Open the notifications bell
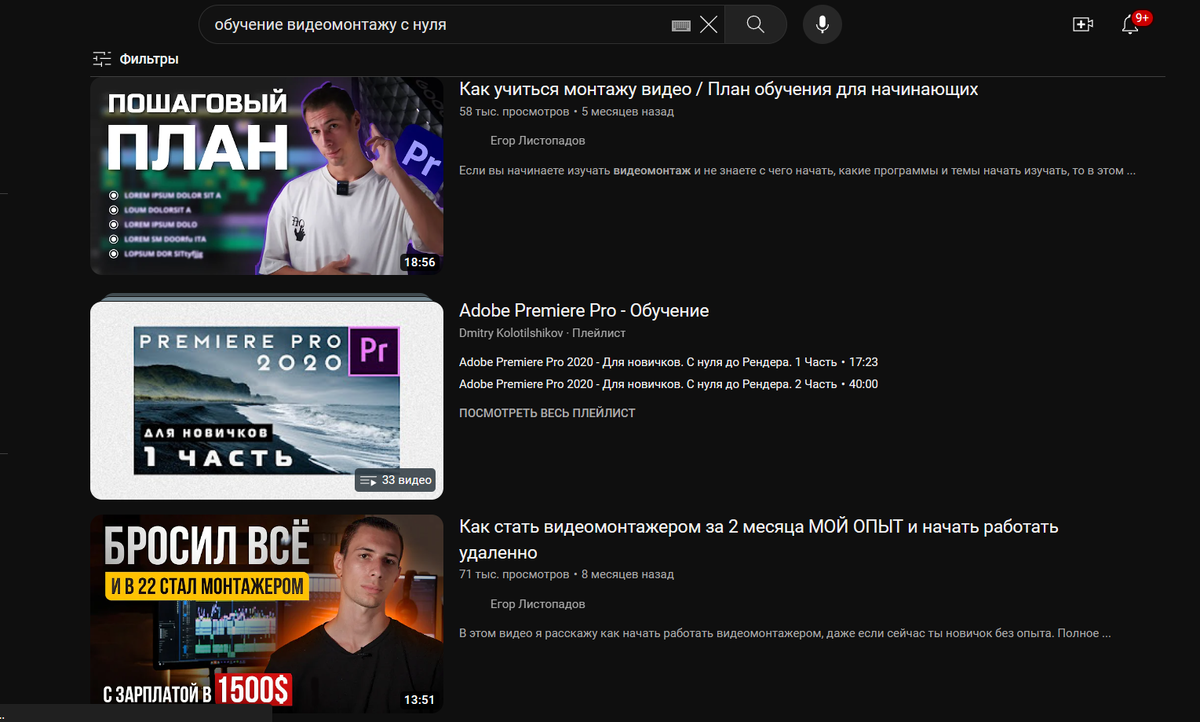The width and height of the screenshot is (1200, 722). 1131,25
